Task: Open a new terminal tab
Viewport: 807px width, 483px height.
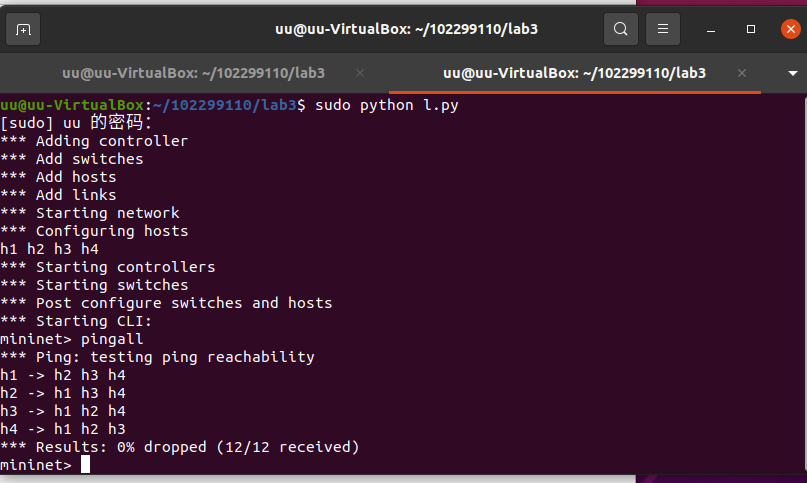Action: click(23, 29)
